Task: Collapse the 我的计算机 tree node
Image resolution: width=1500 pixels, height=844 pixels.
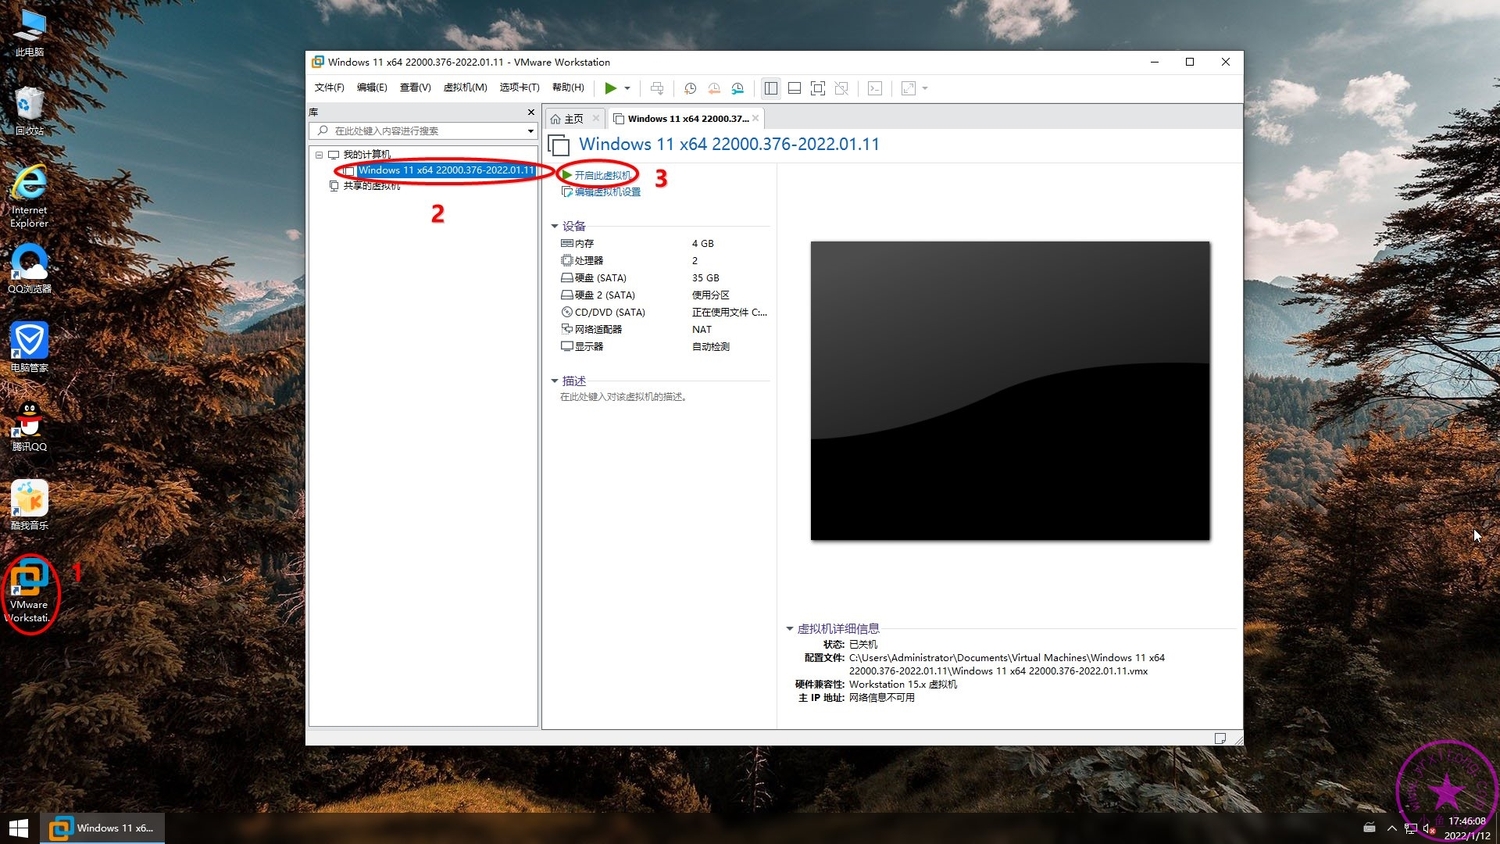Action: click(319, 155)
